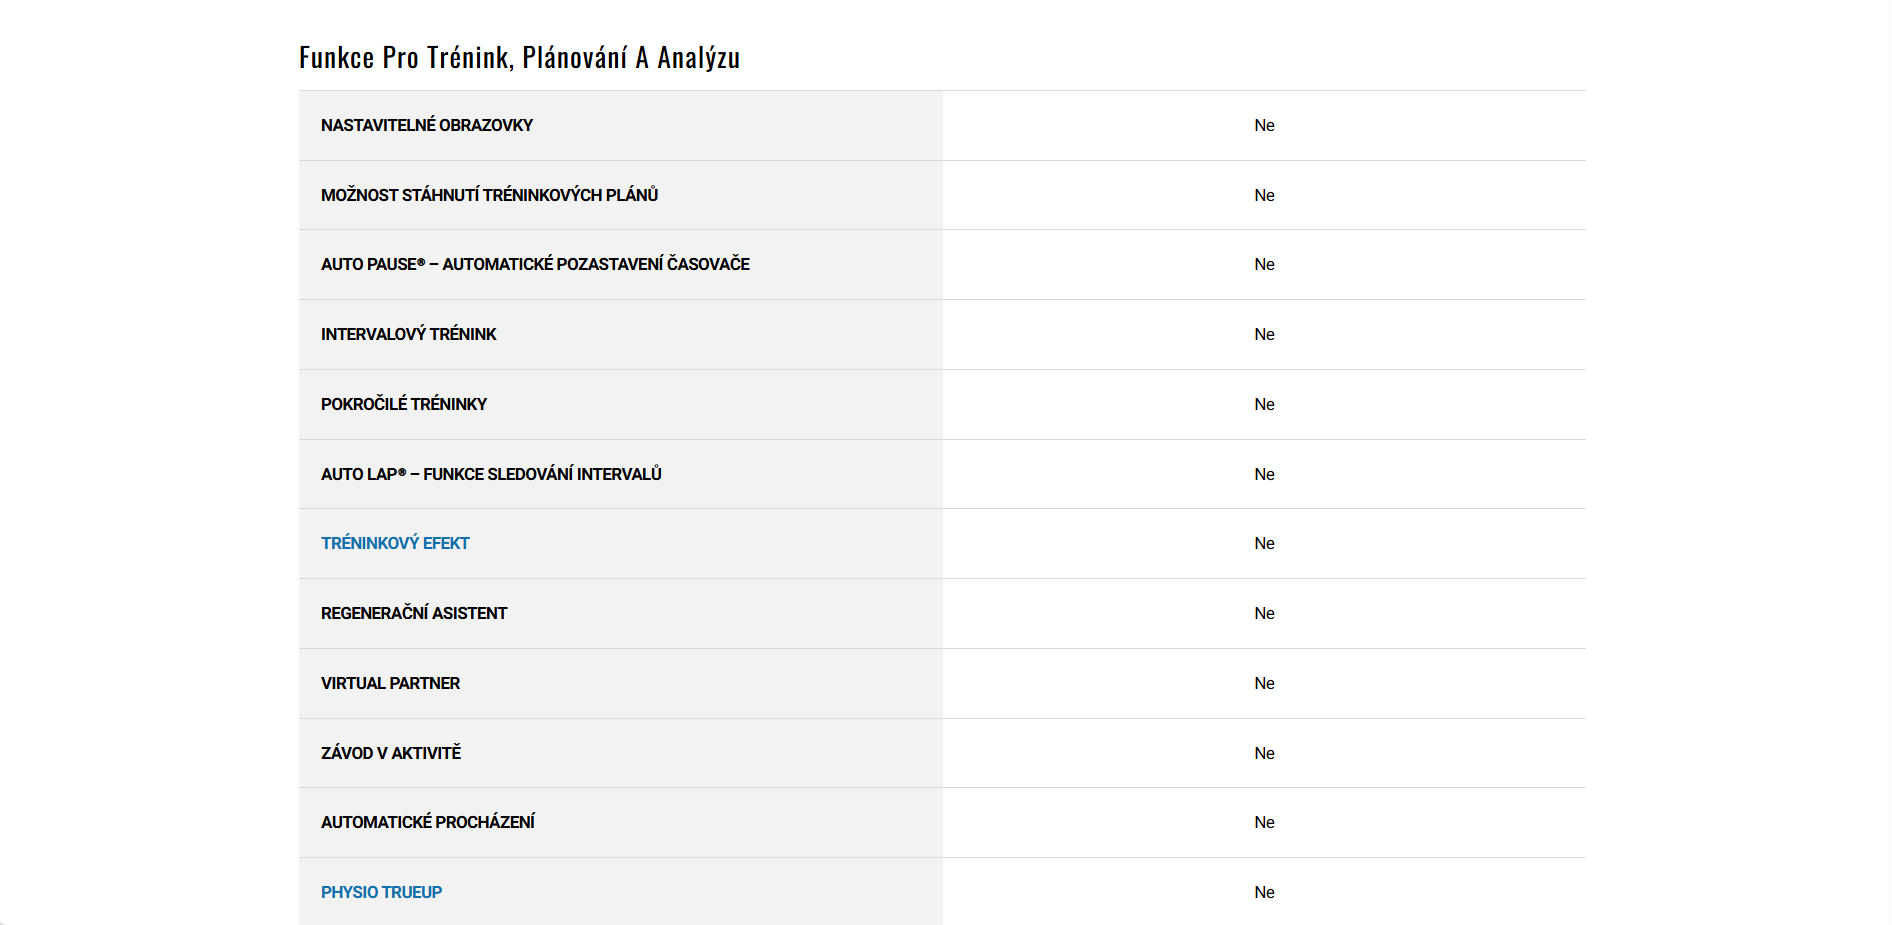Click the "Ne" value for Nastavitelné obrazovky

pos(1264,125)
